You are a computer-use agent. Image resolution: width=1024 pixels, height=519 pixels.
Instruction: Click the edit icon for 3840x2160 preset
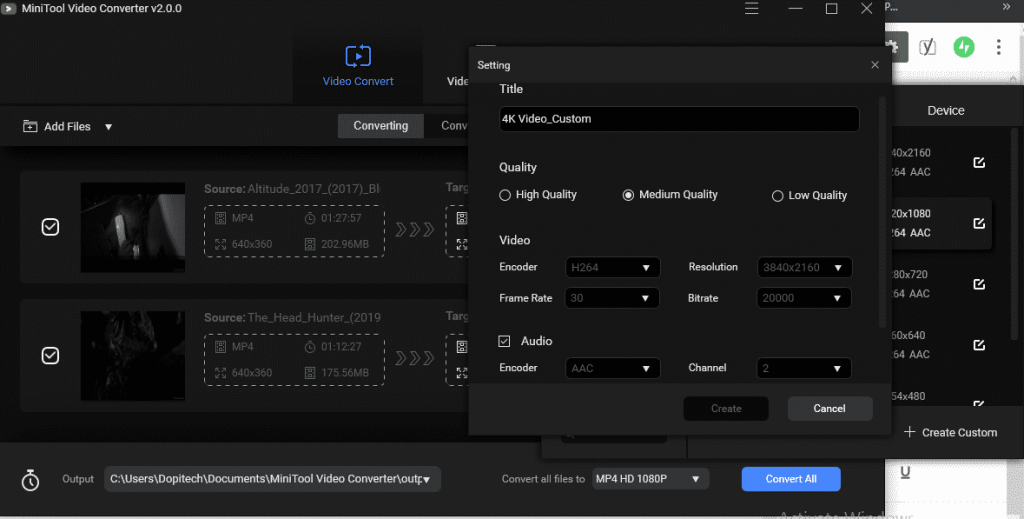point(979,163)
